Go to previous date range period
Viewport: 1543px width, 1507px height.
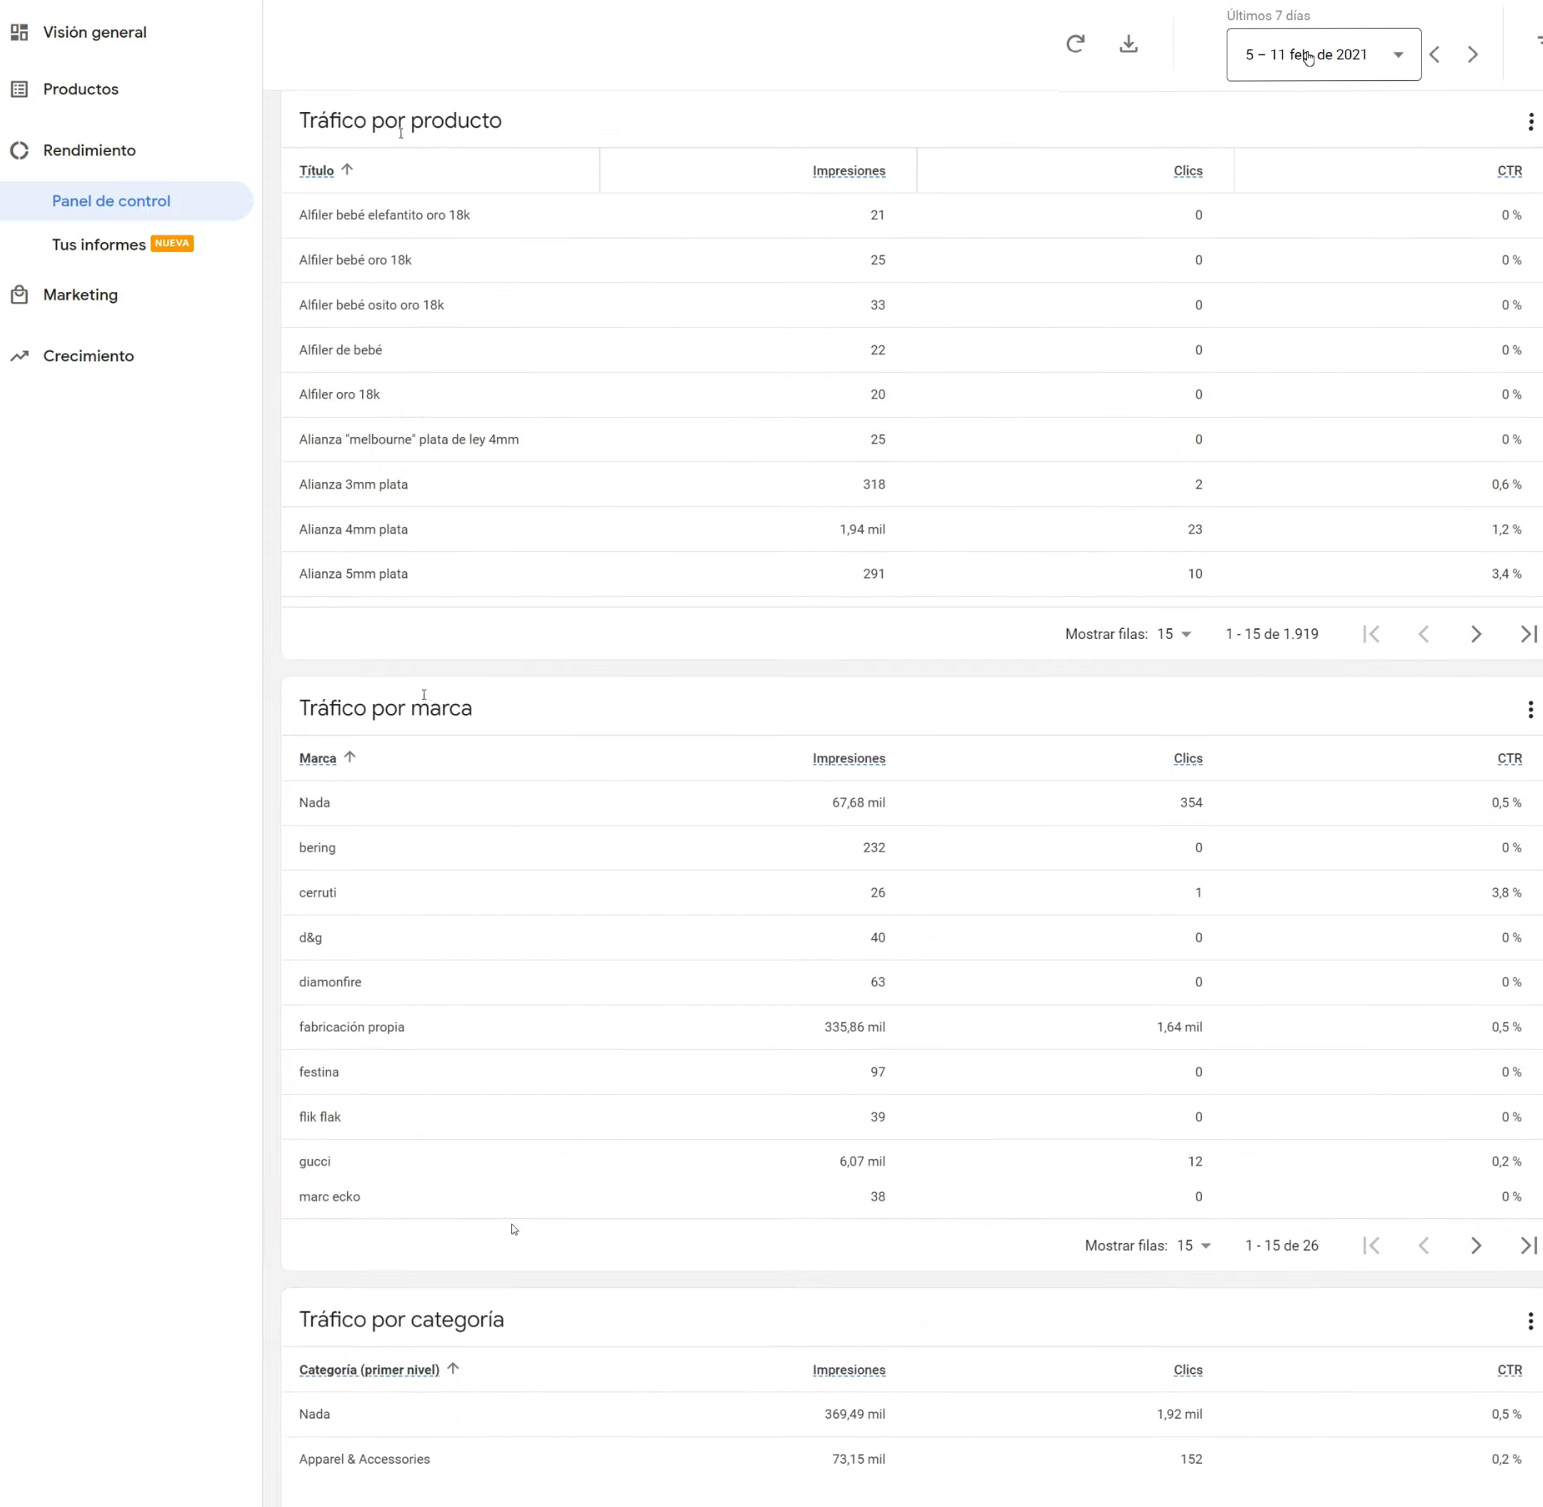(1435, 55)
